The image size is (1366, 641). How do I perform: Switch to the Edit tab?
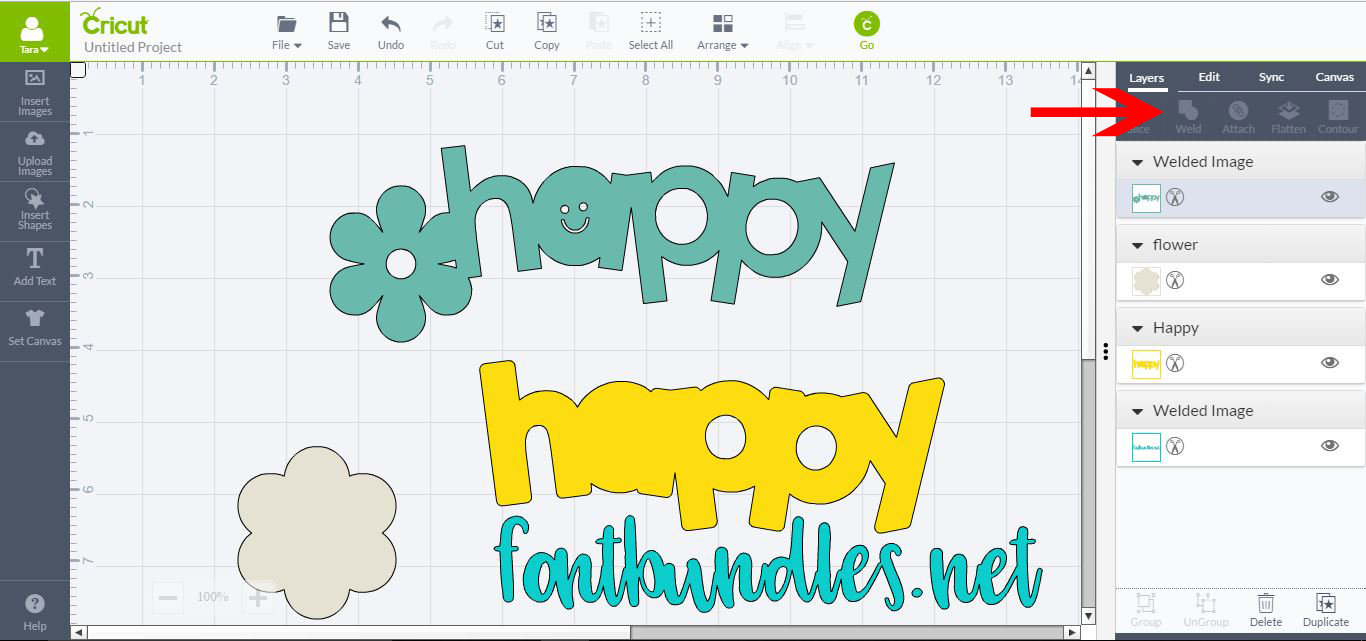coord(1209,77)
